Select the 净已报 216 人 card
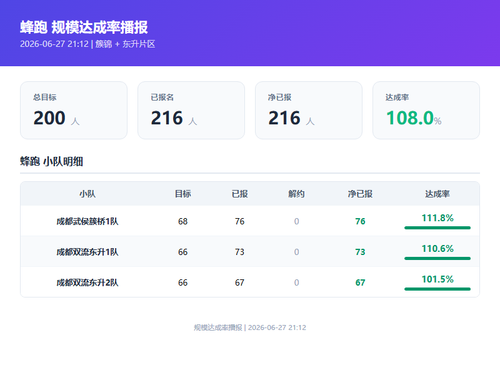This screenshot has height=375, width=500. [x=309, y=110]
